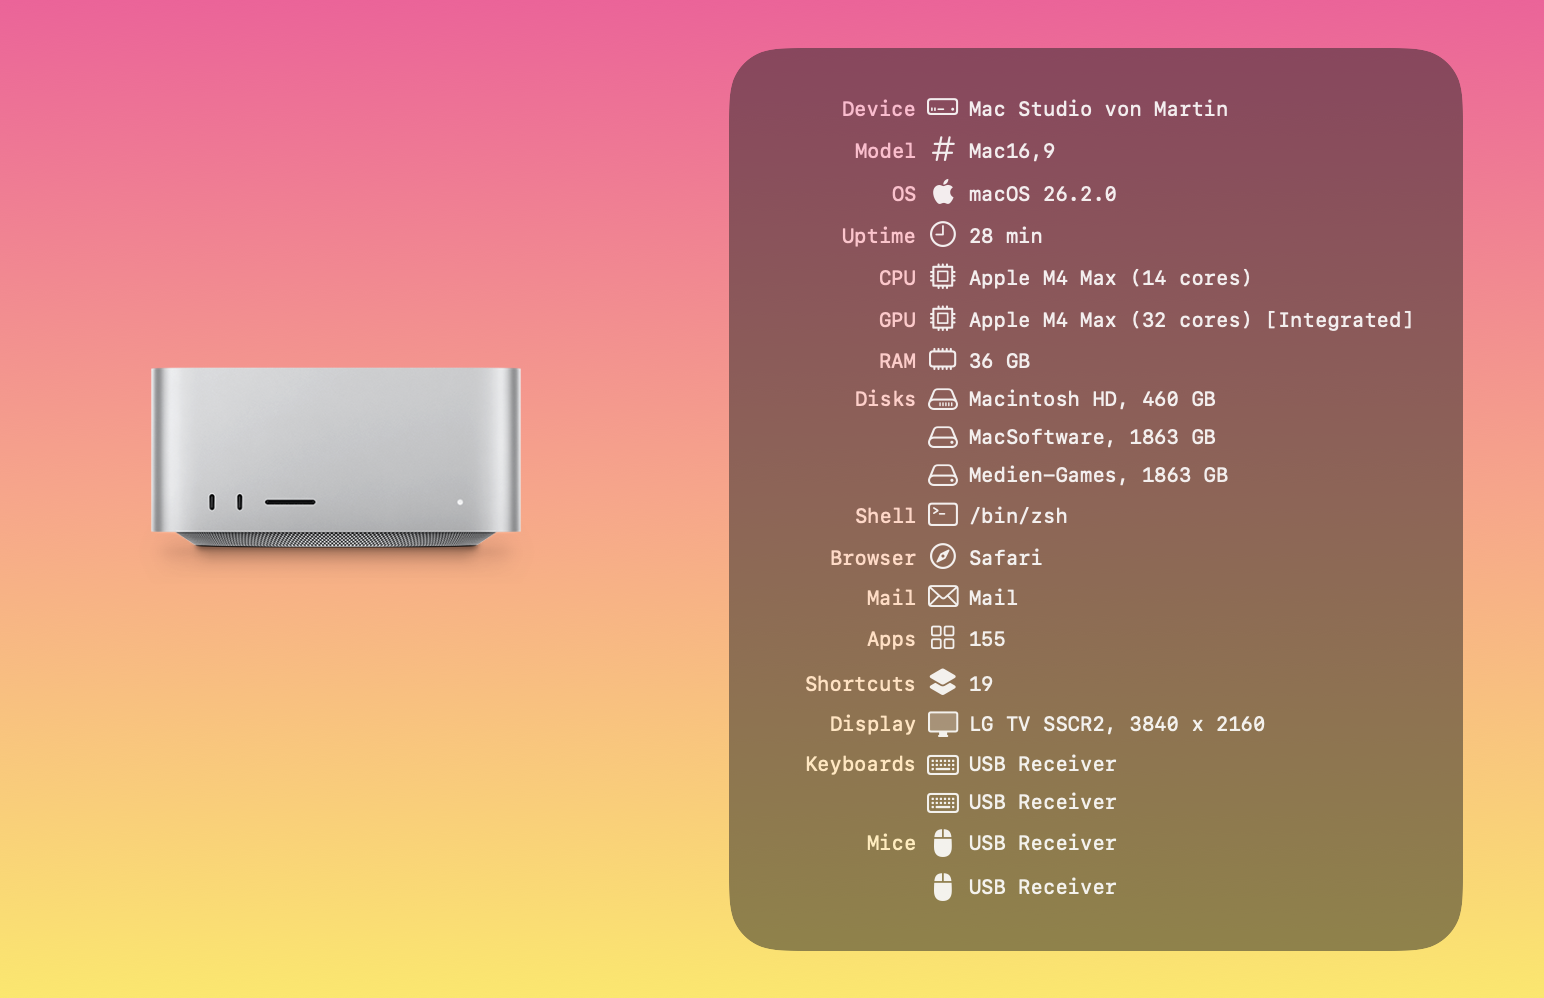Click the 'Browser' label
The height and width of the screenshot is (998, 1544).
[872, 558]
